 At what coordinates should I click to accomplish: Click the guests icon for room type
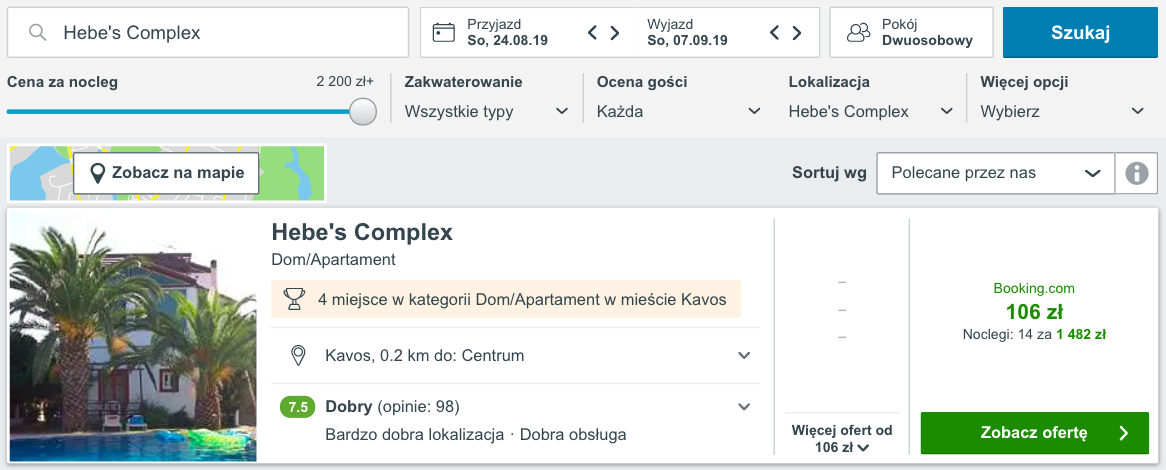[858, 33]
